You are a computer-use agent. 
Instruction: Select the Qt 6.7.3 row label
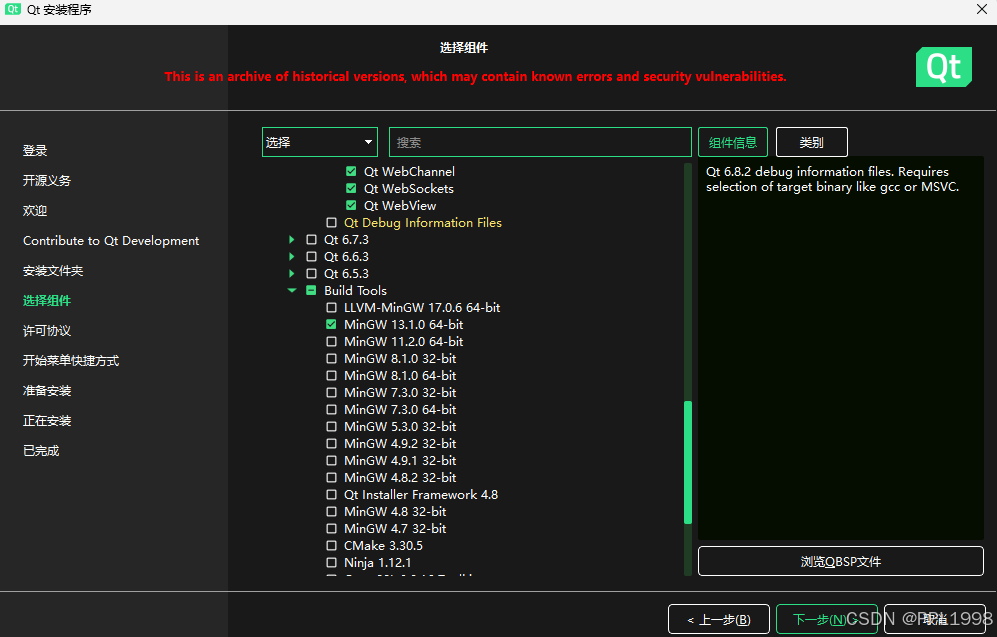347,240
